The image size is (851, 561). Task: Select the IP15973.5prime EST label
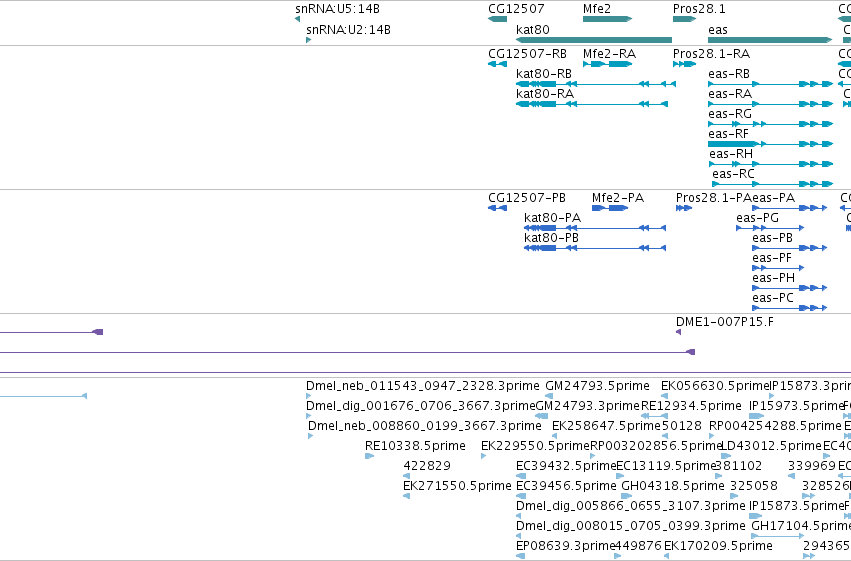(796, 406)
